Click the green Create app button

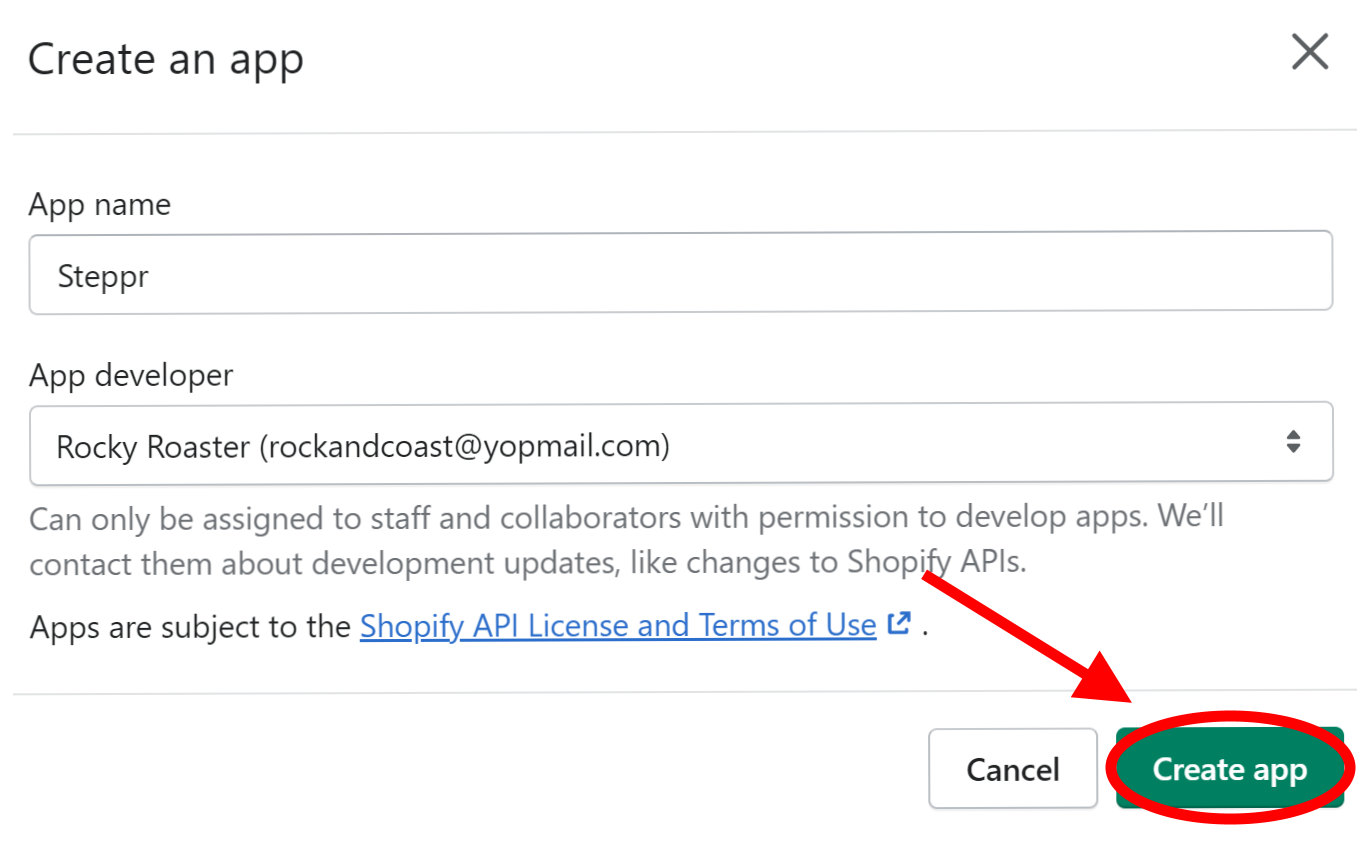pos(1229,768)
